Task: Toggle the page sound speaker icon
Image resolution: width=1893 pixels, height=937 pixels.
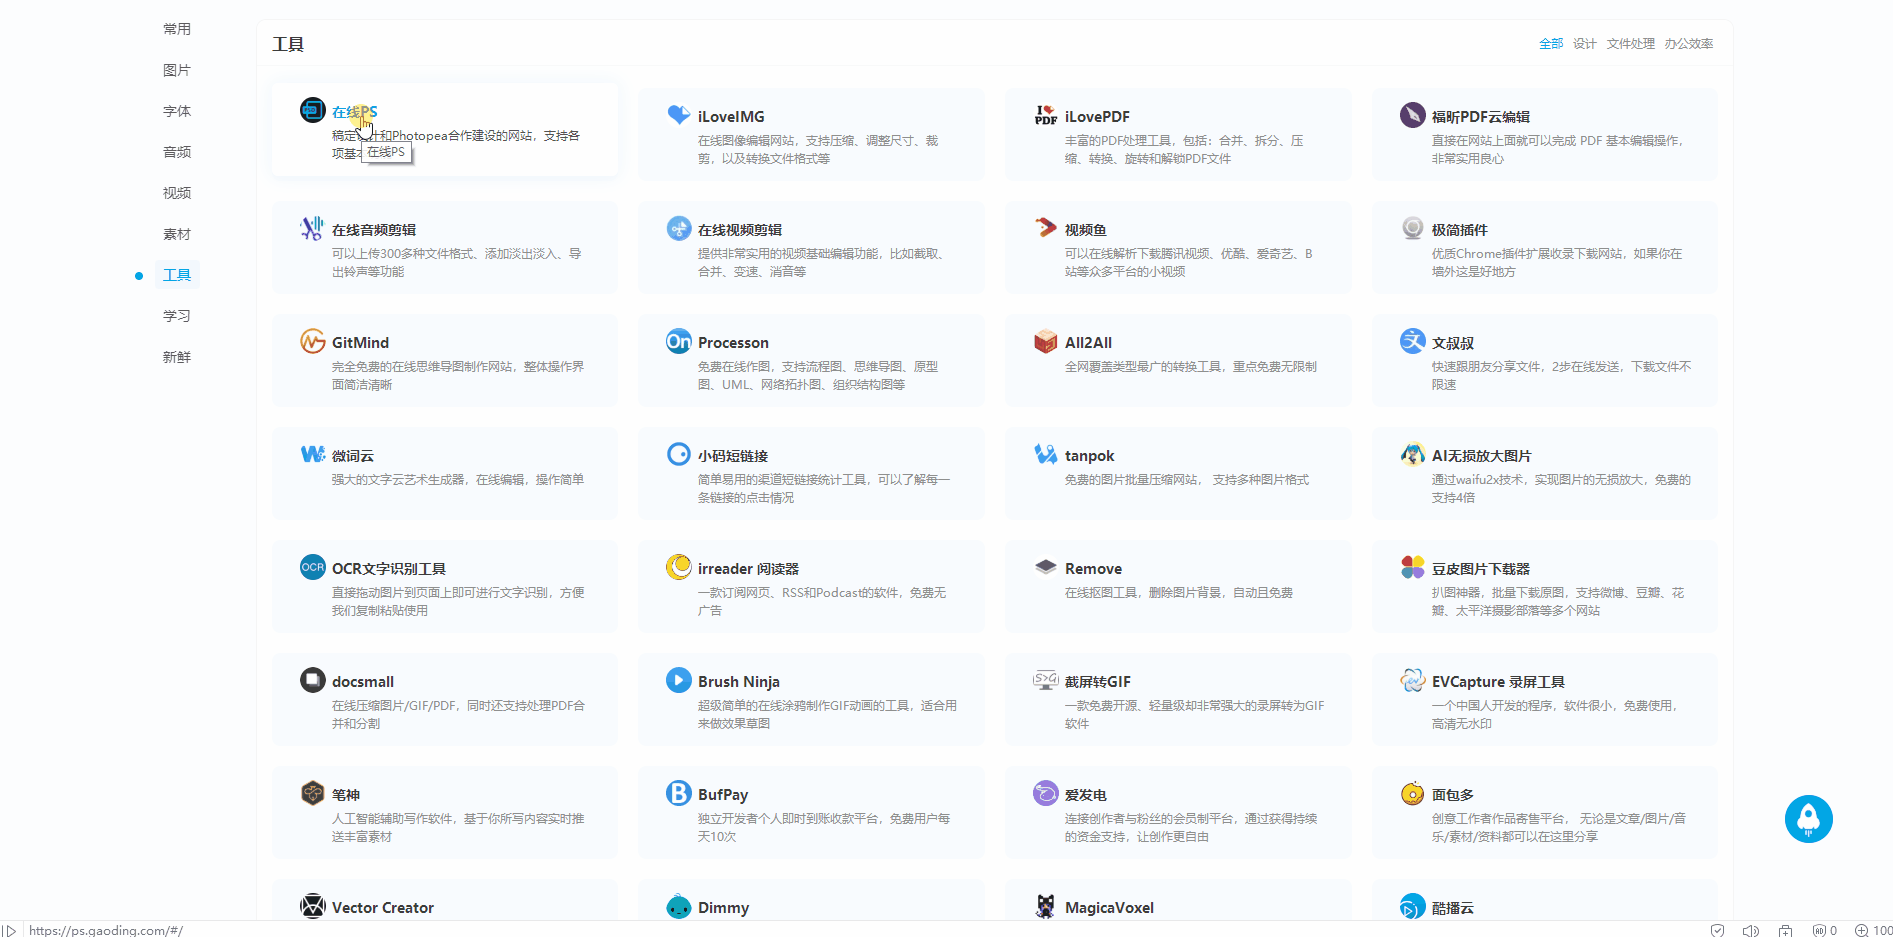Action: (x=1751, y=930)
